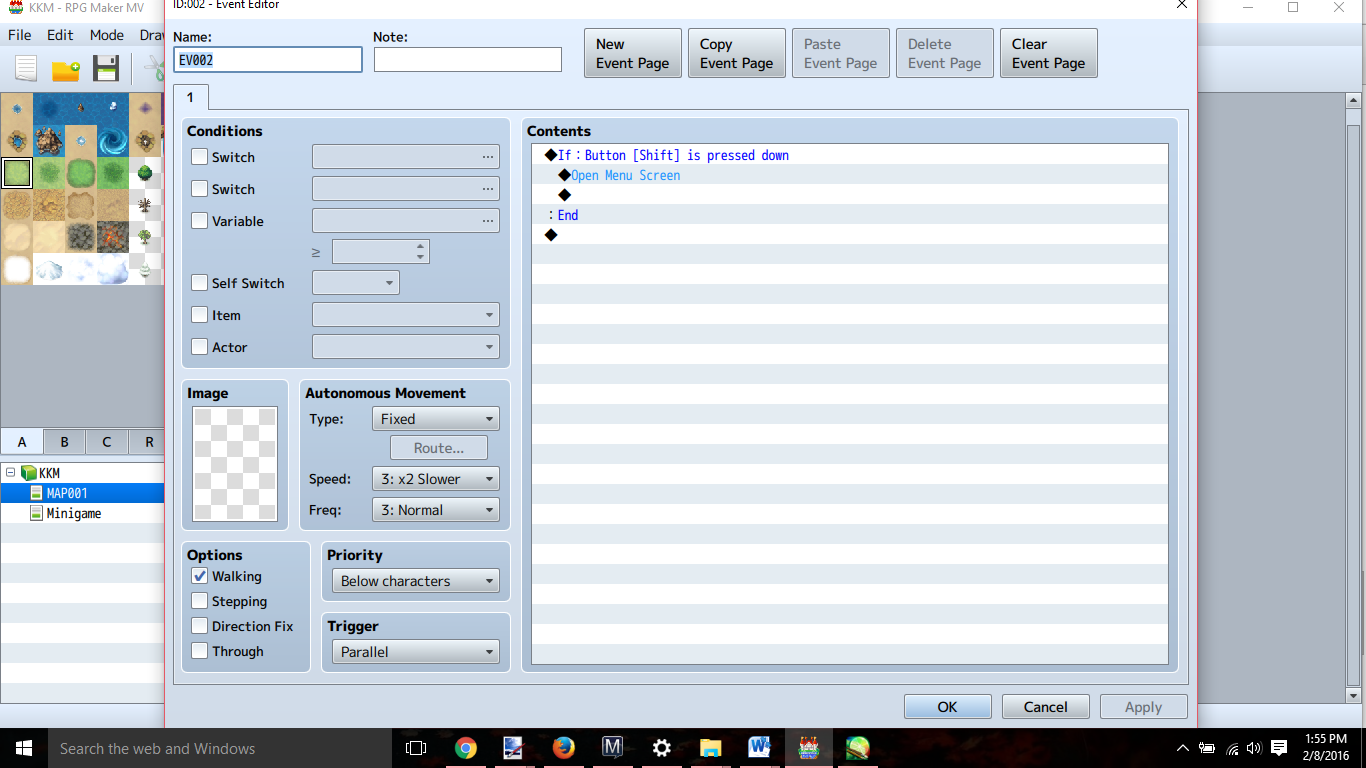The height and width of the screenshot is (768, 1366).
Task: Select the lava rock tile in palette
Action: pyautogui.click(x=113, y=237)
